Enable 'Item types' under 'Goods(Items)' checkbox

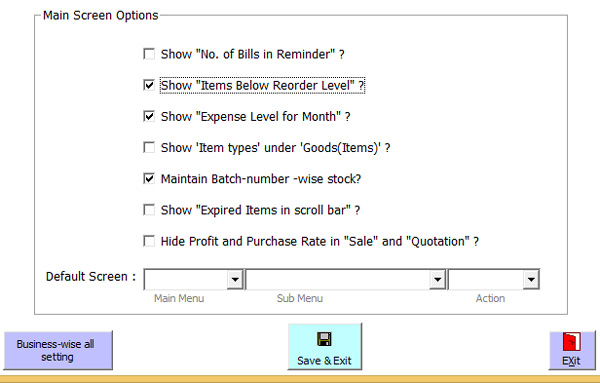point(149,148)
